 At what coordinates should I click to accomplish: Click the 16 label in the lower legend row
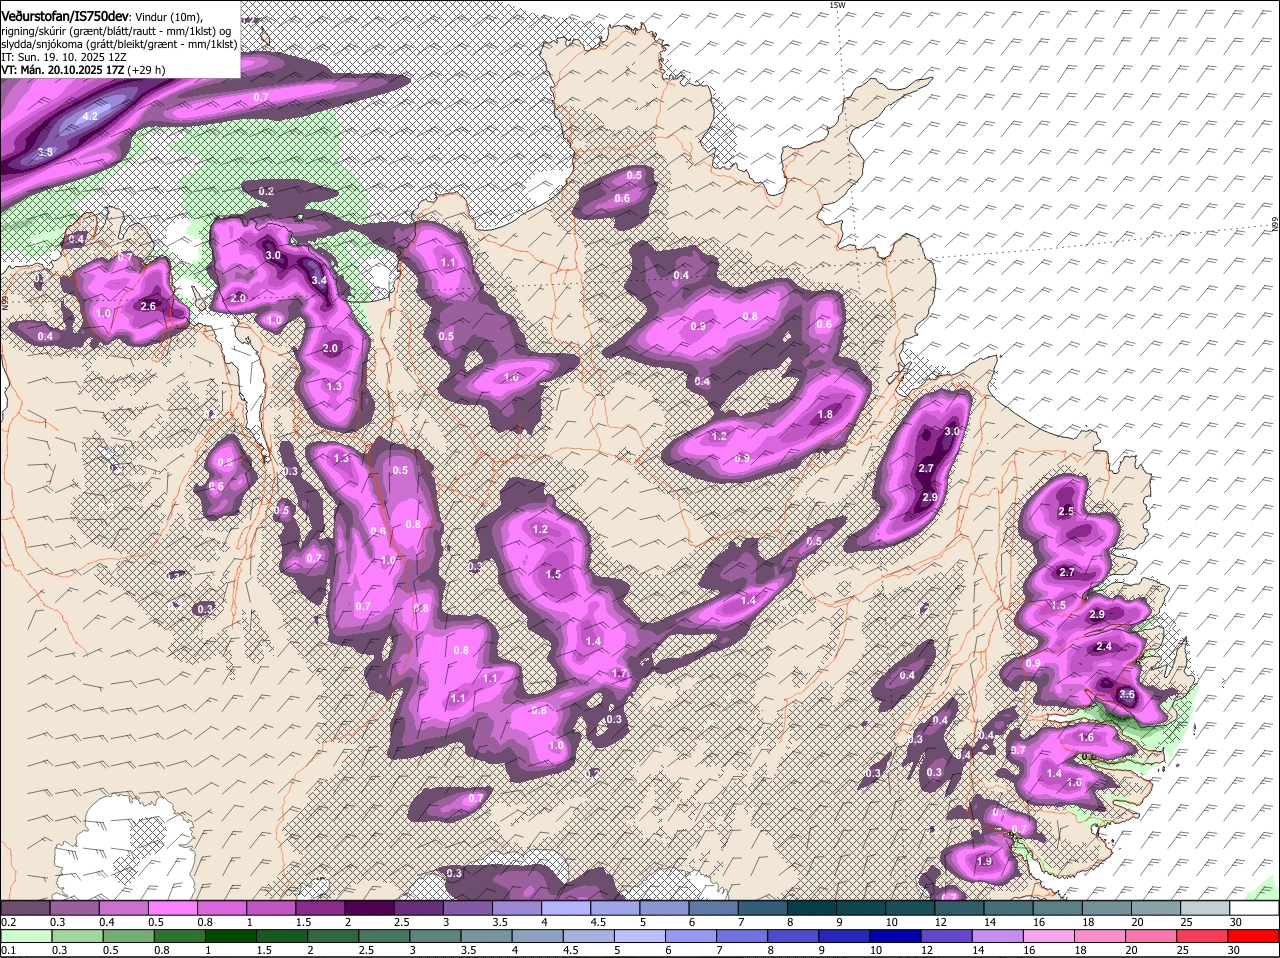pos(1031,950)
